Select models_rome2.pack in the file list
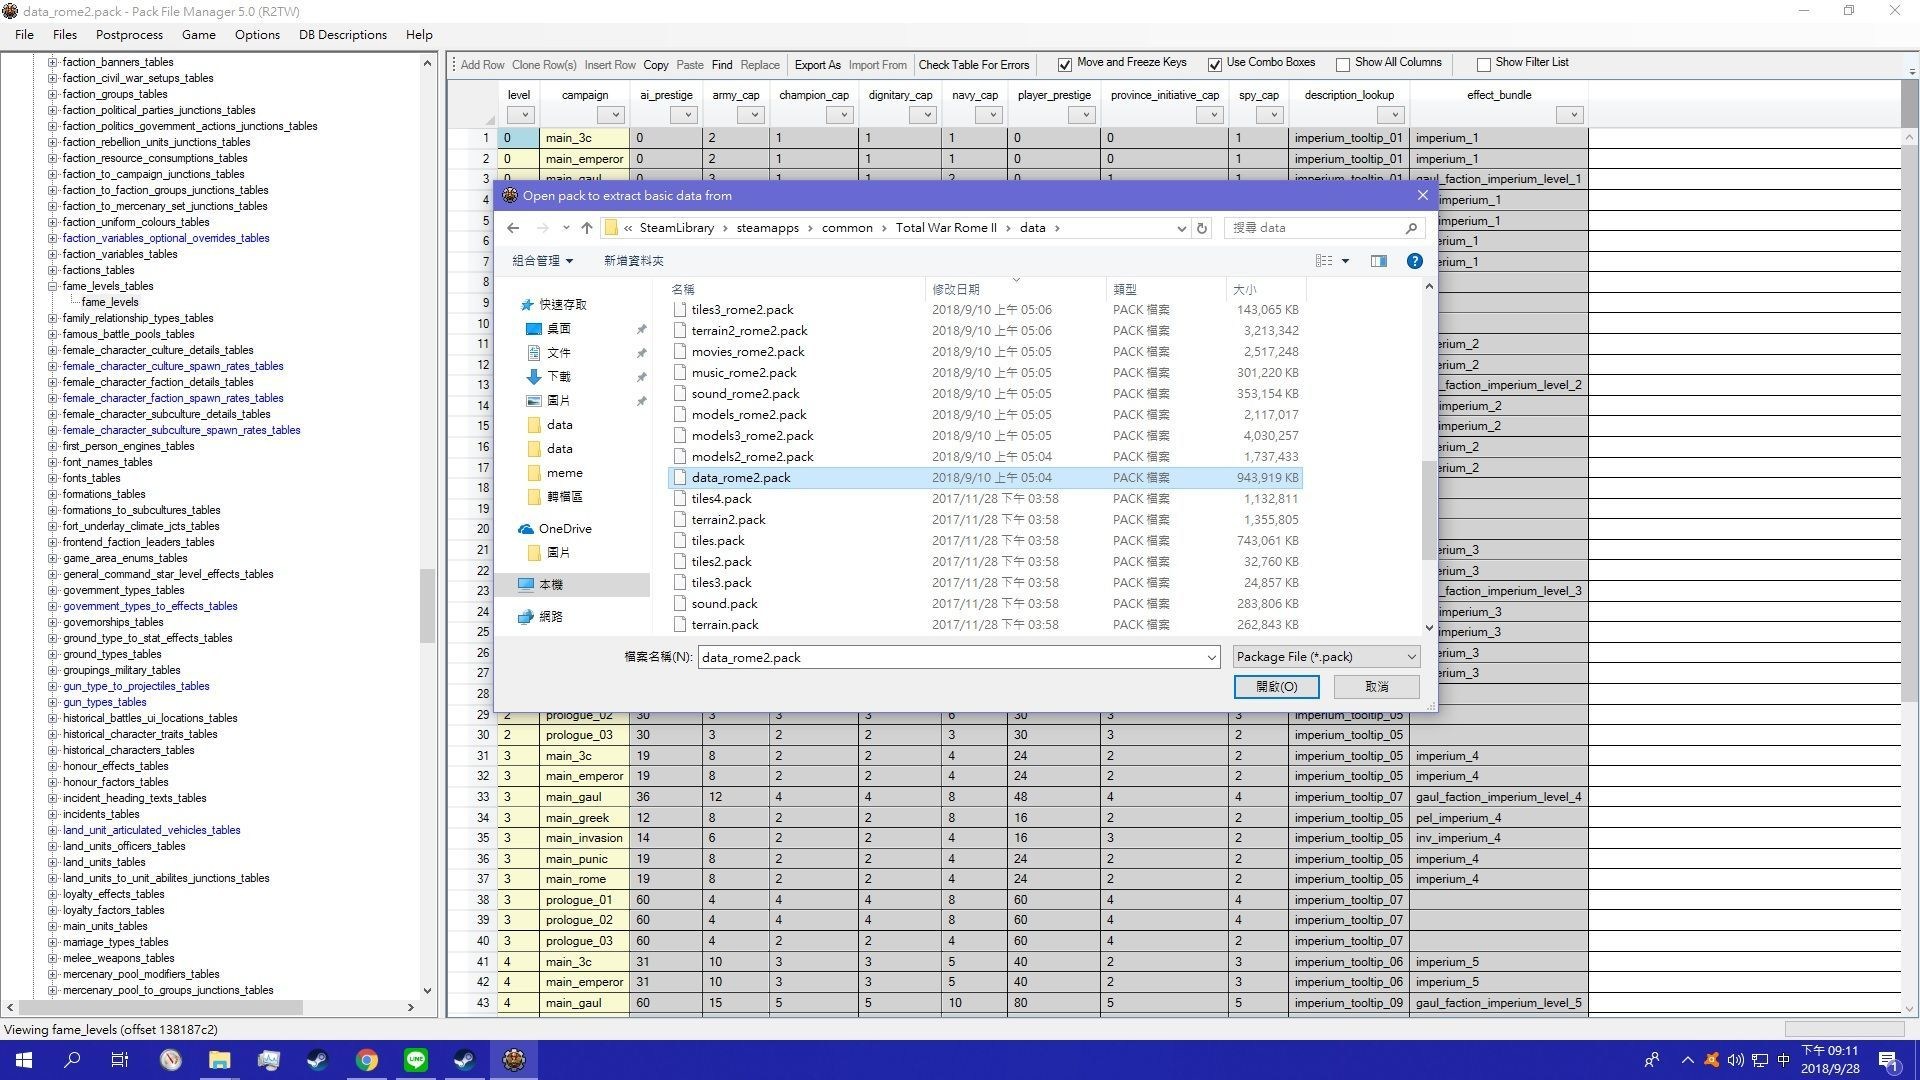 coord(749,414)
